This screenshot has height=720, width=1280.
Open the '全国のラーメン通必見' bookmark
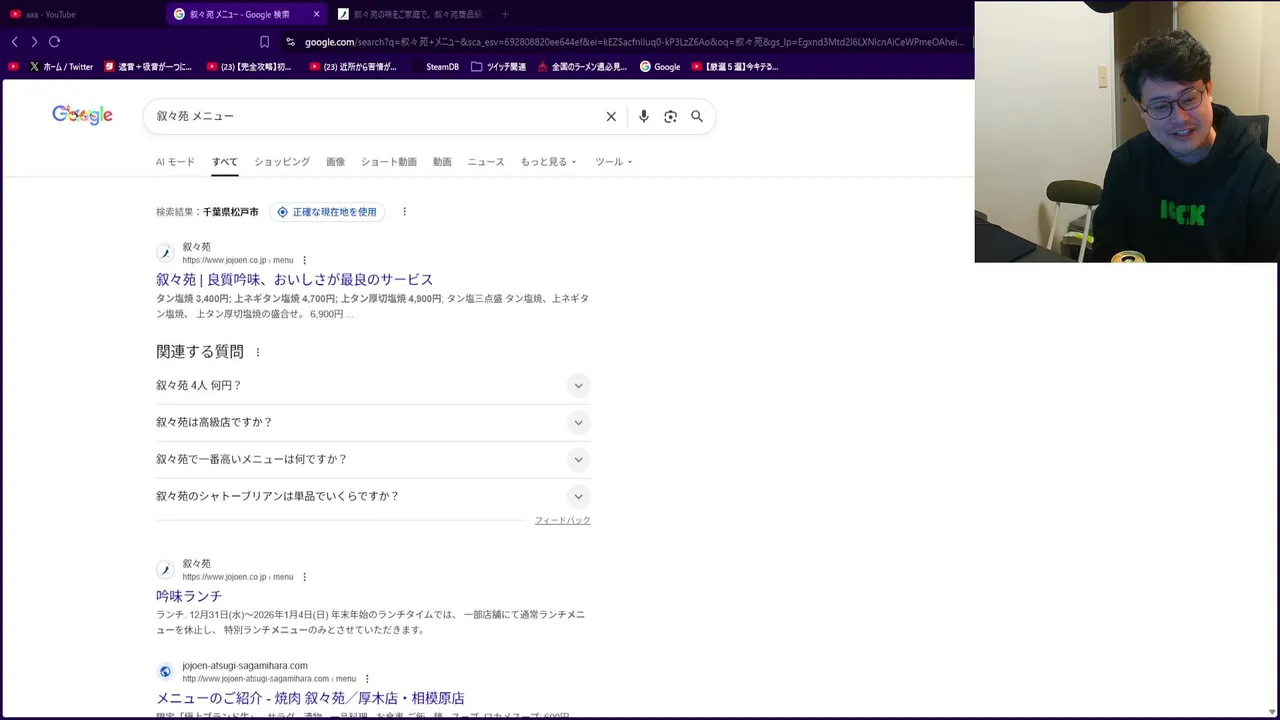582,67
